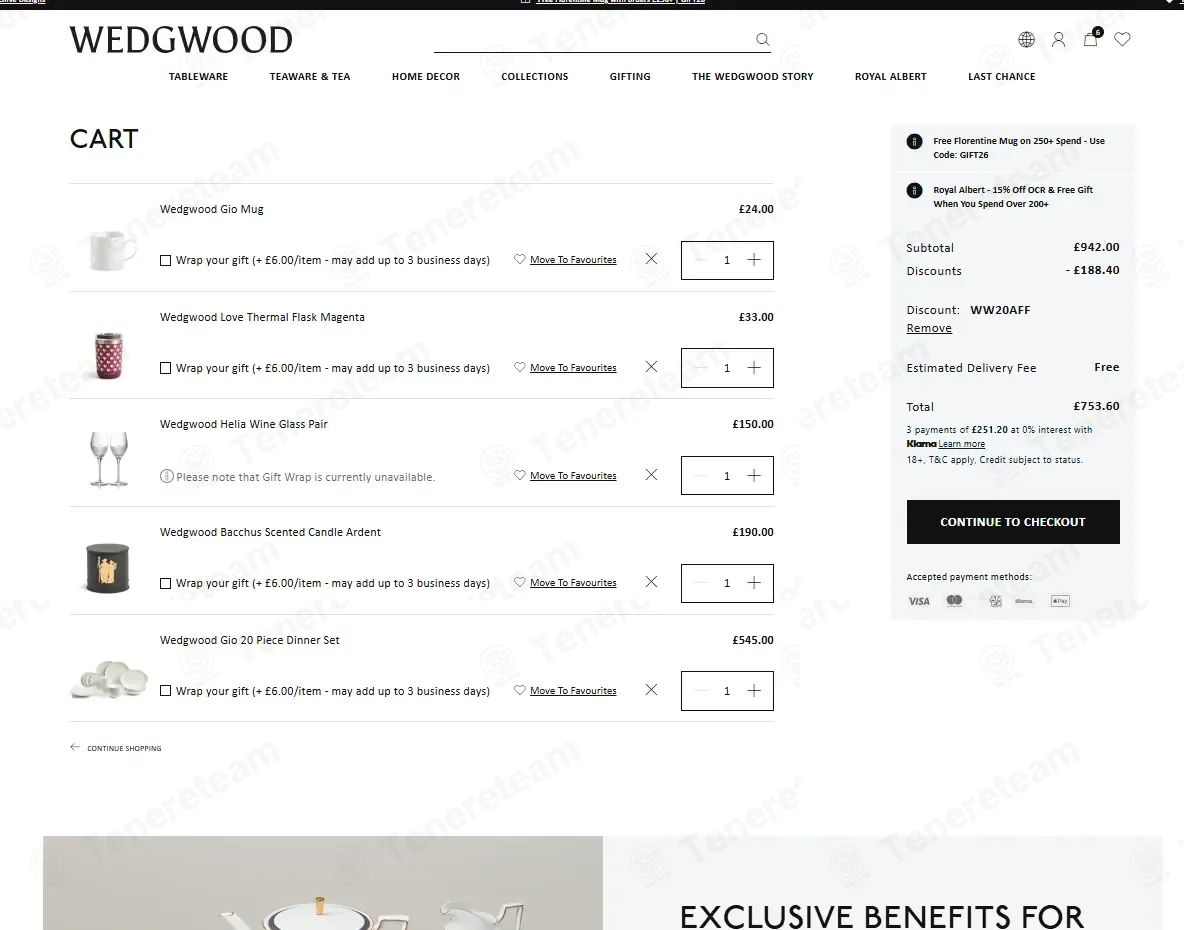Click the search magnifier icon
The image size is (1184, 930).
click(x=763, y=39)
